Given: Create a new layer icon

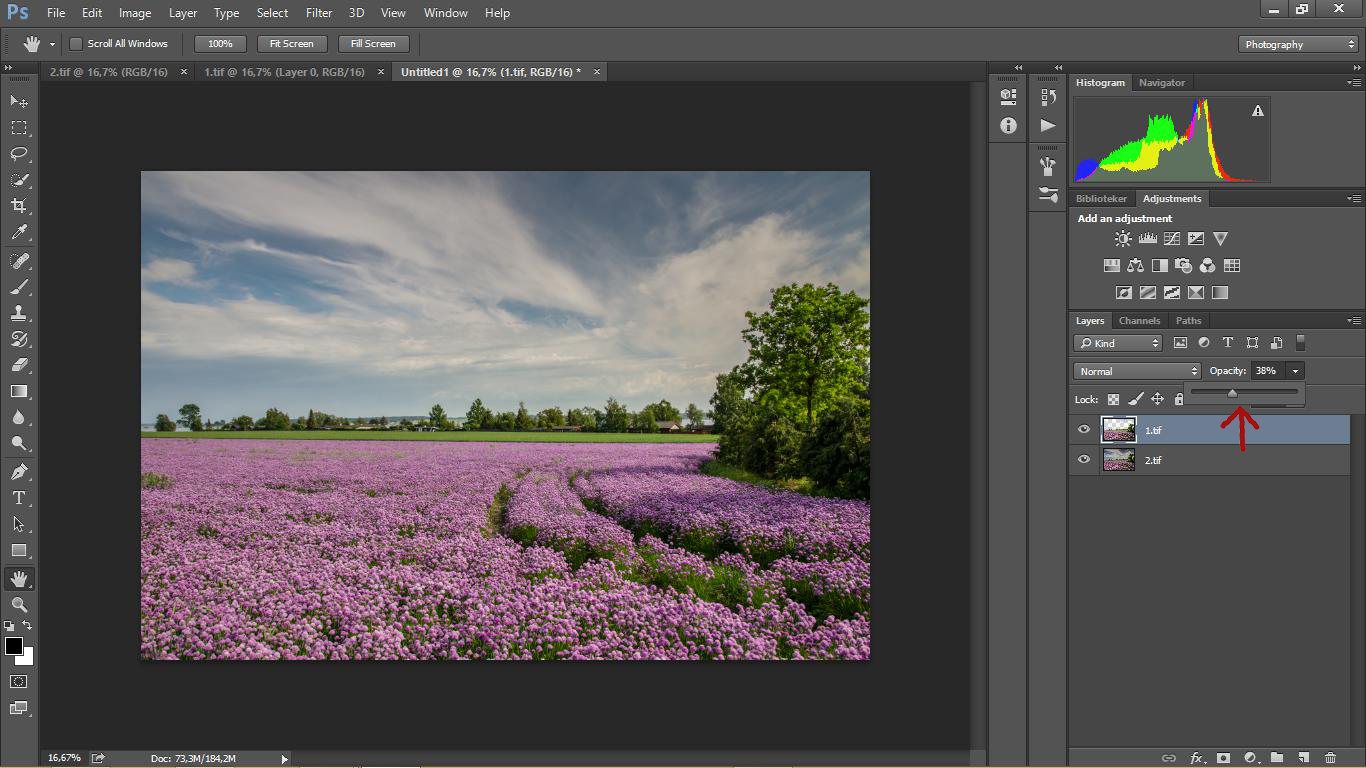Looking at the screenshot, I should coord(1303,758).
